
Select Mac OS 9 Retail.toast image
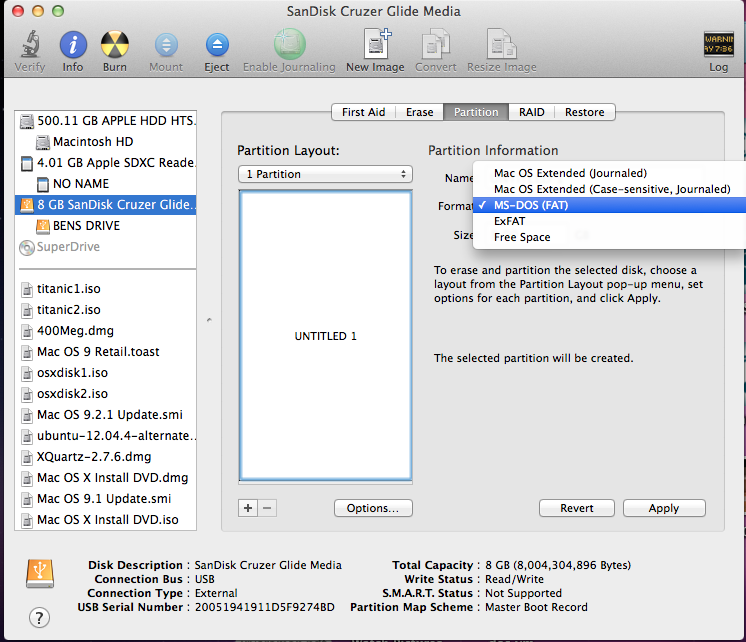[x=106, y=352]
